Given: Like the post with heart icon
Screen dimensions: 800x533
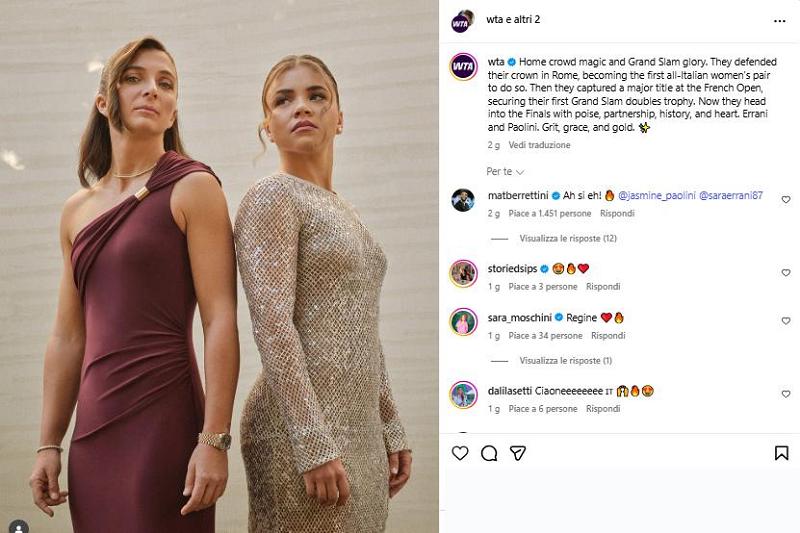Looking at the screenshot, I should point(460,453).
